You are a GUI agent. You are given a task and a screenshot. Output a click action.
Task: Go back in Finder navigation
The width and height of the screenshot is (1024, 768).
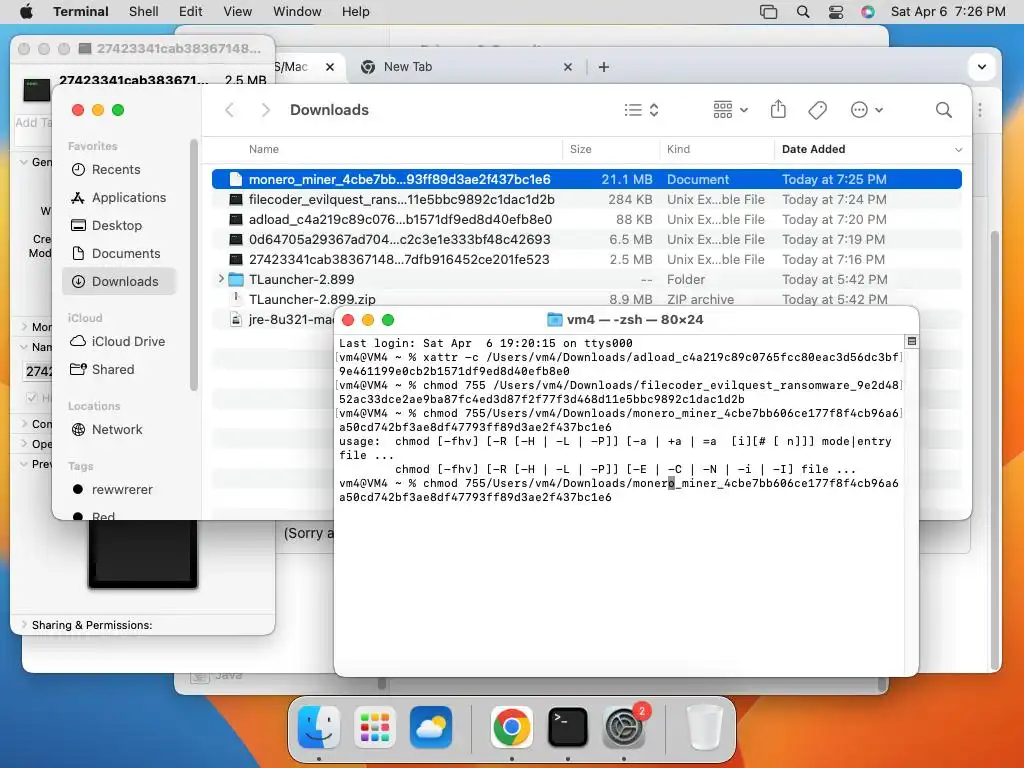click(x=229, y=110)
